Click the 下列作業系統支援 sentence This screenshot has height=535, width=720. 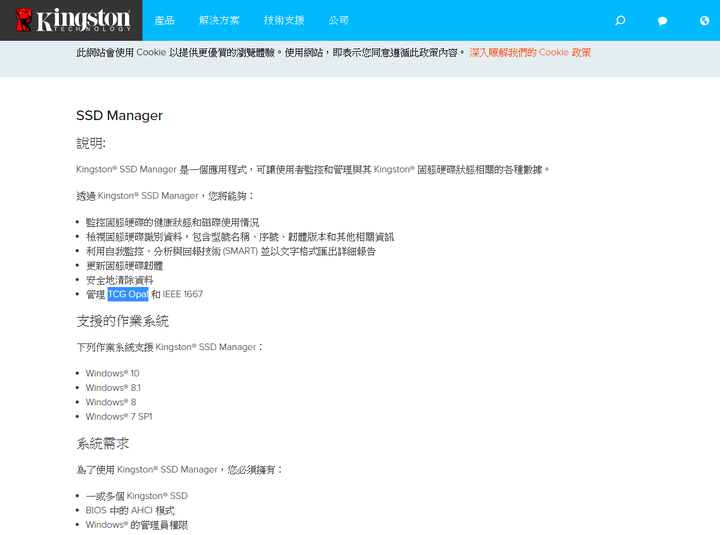(x=170, y=347)
